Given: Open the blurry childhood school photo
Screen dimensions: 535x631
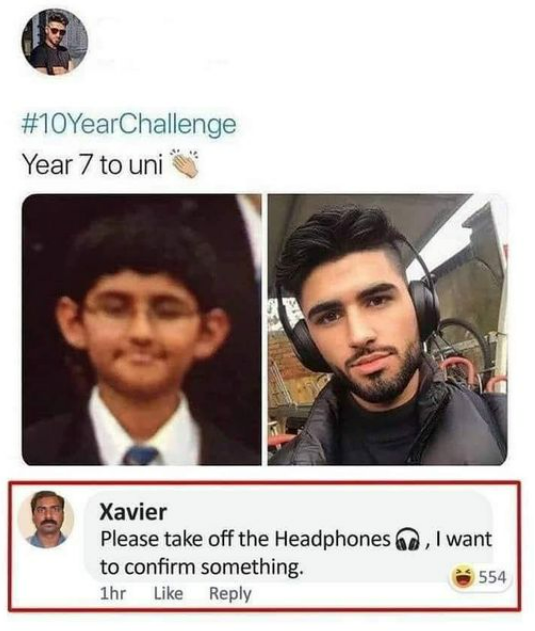Looking at the screenshot, I should click(142, 329).
